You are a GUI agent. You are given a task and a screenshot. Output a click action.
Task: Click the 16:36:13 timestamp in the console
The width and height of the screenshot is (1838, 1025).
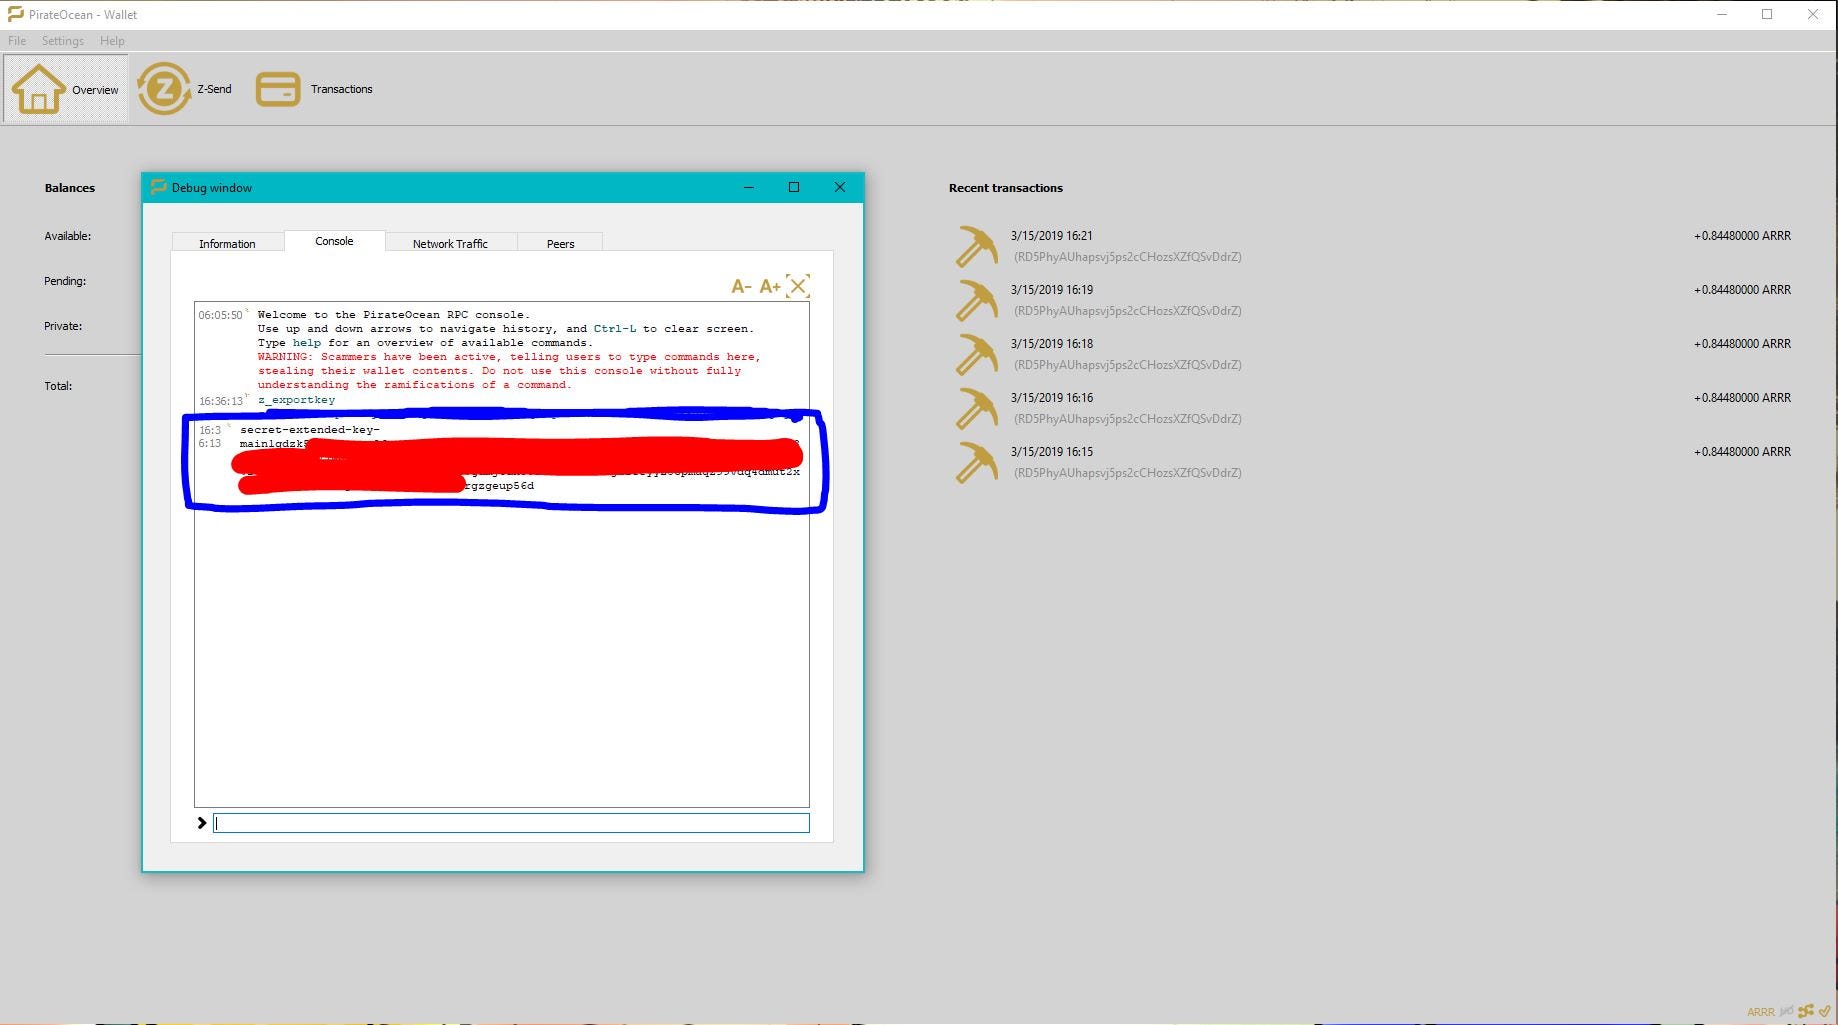point(220,401)
